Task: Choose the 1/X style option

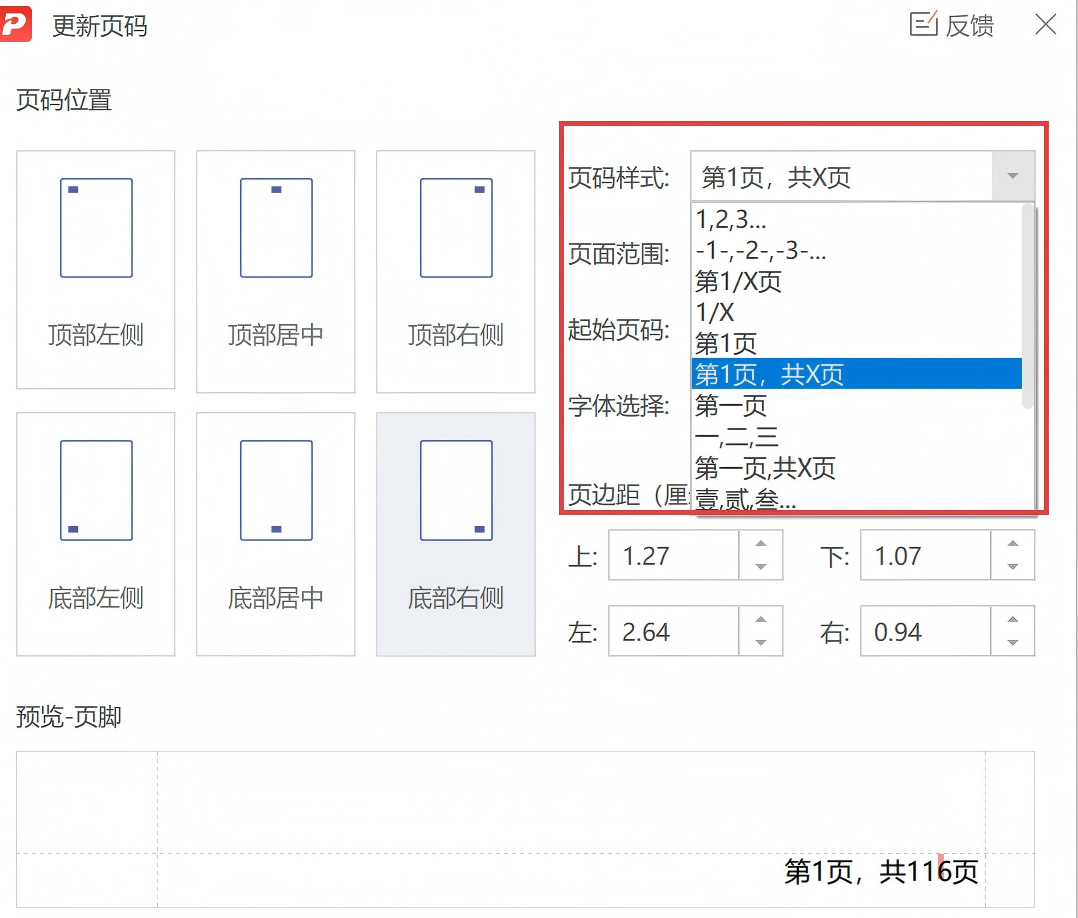Action: pos(857,313)
